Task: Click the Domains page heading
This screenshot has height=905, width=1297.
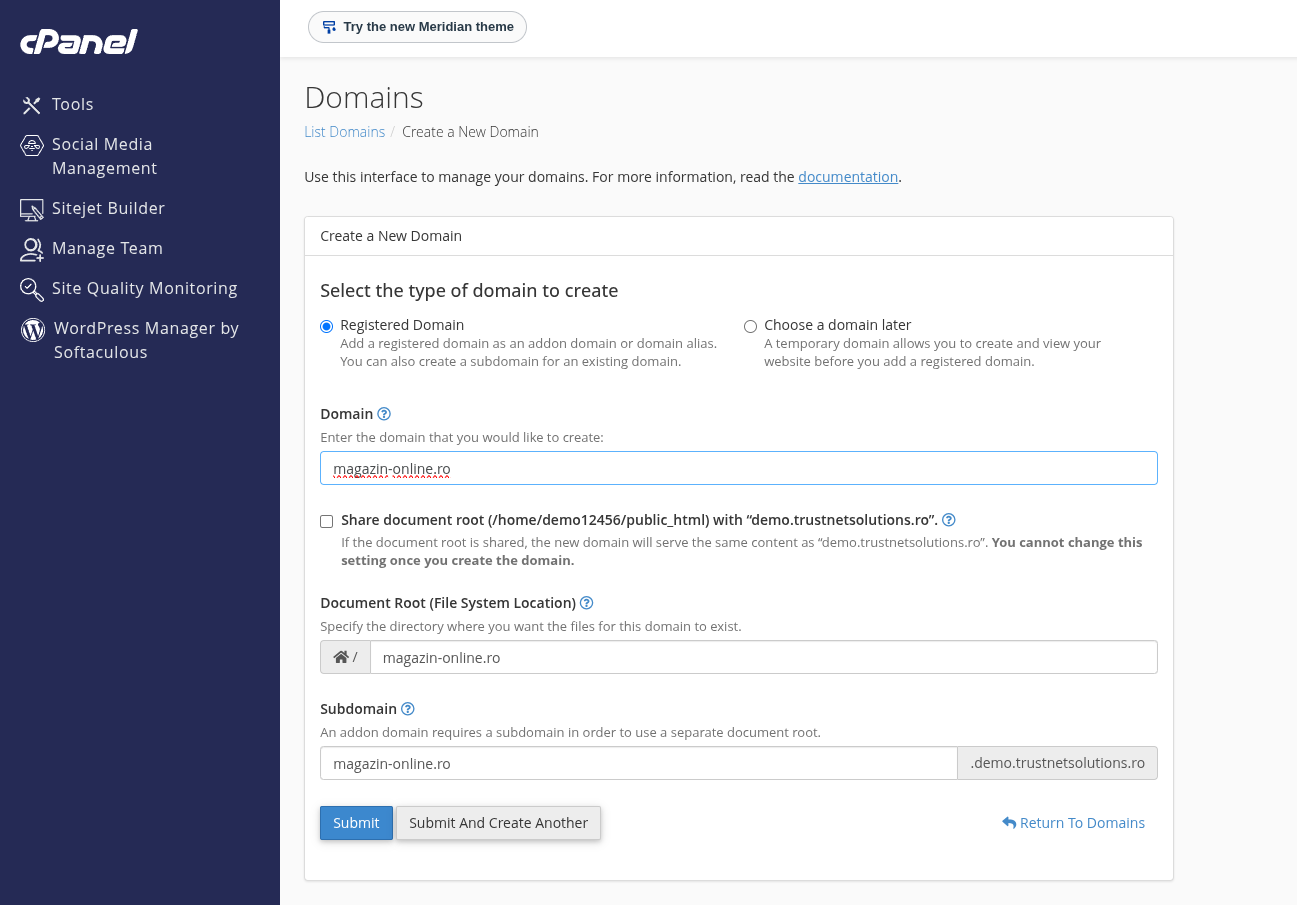Action: [364, 98]
